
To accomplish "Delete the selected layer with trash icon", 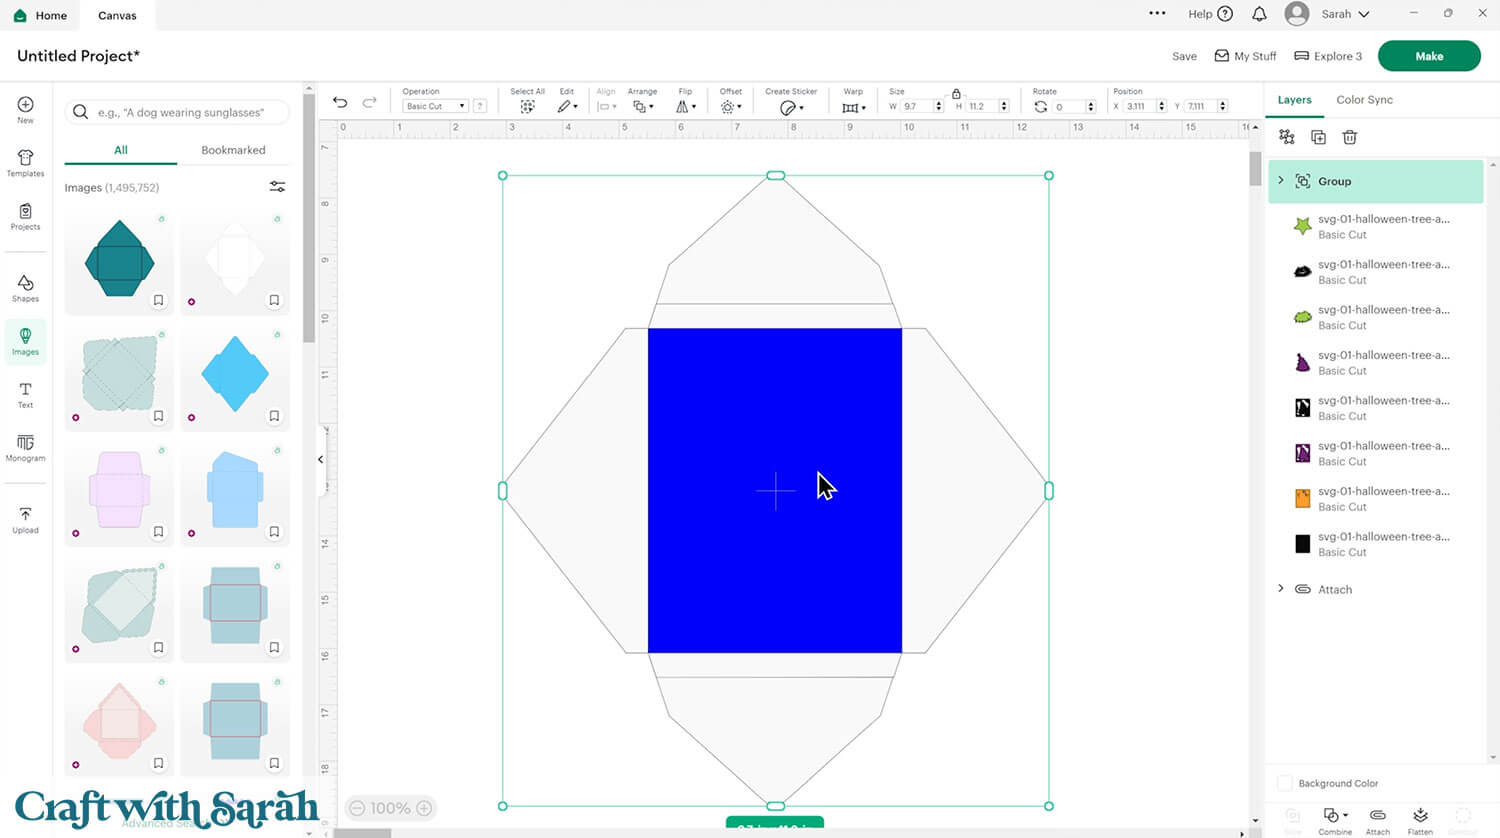I will point(1349,137).
